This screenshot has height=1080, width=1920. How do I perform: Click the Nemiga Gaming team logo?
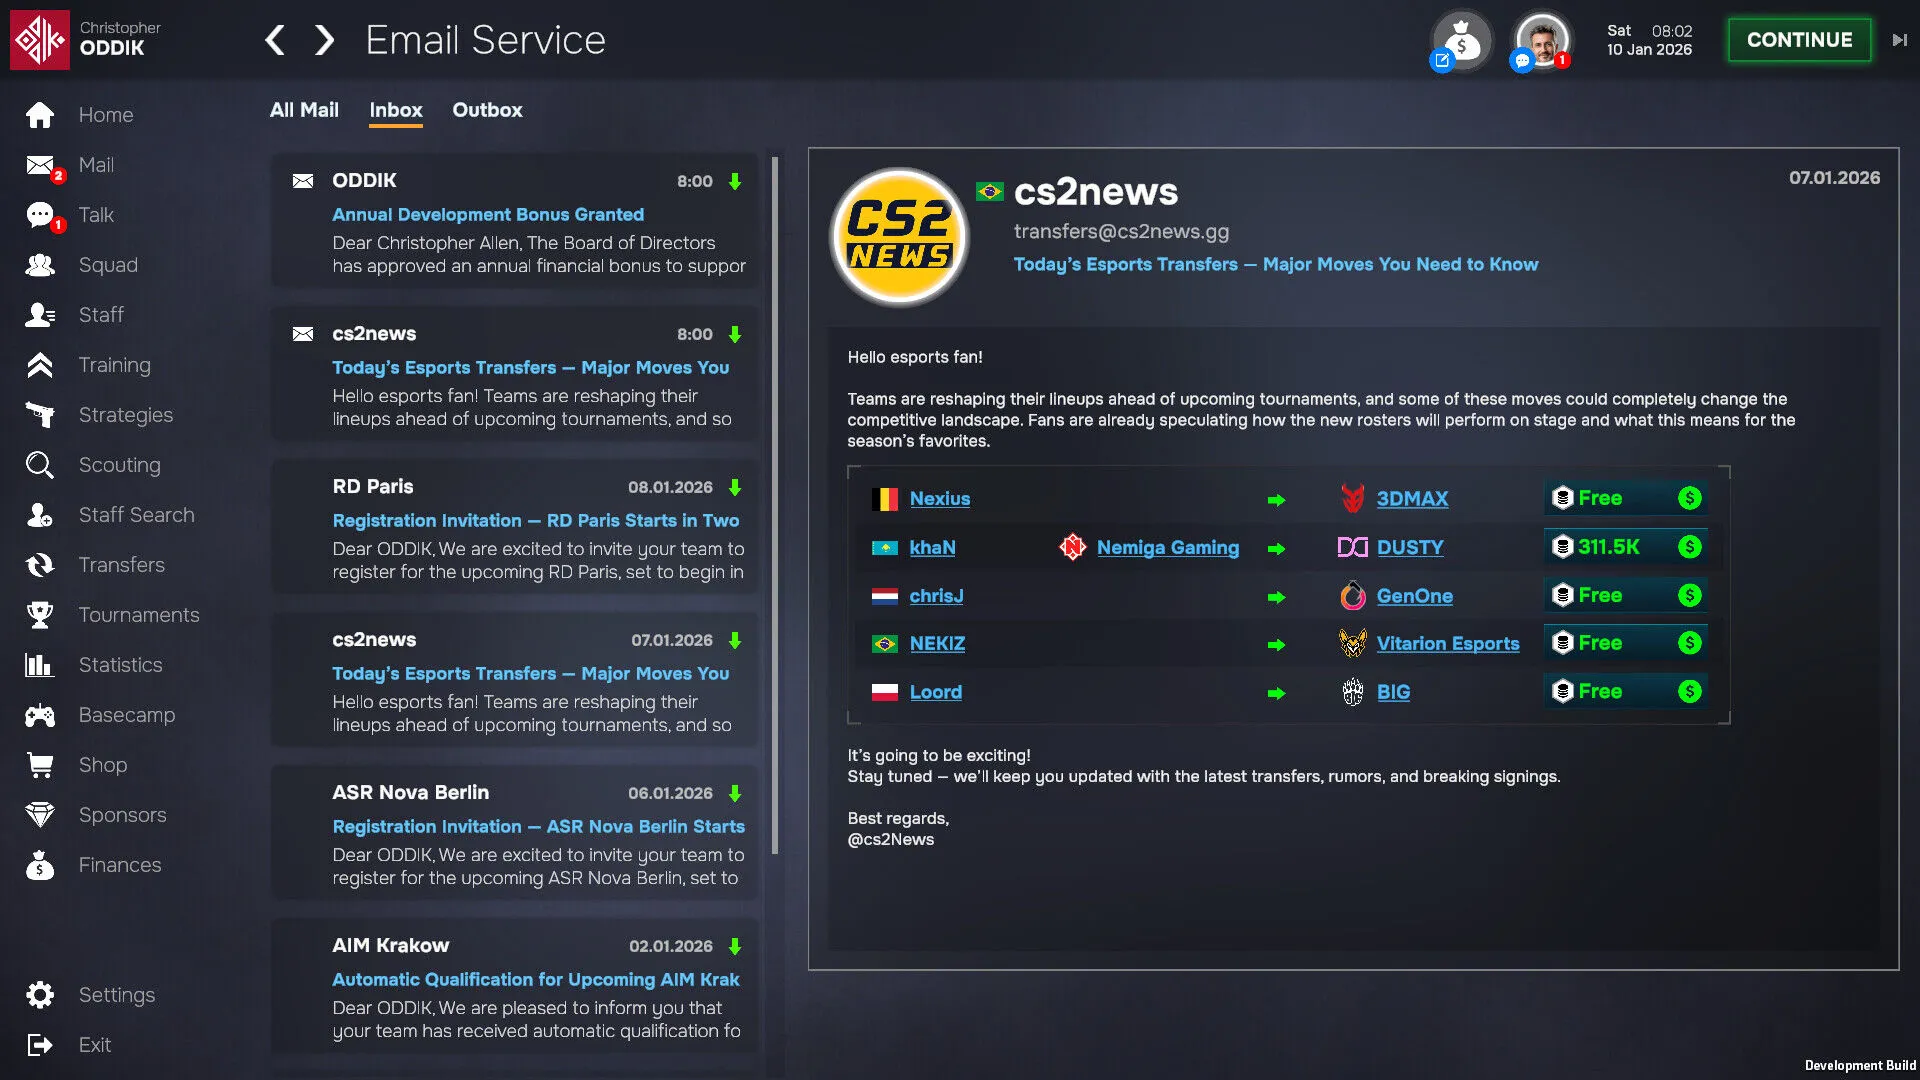pos(1073,547)
